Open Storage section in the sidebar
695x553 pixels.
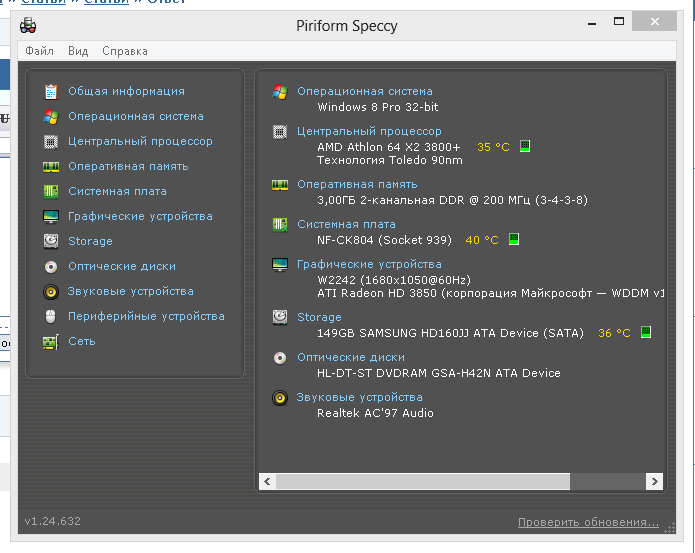[90, 241]
